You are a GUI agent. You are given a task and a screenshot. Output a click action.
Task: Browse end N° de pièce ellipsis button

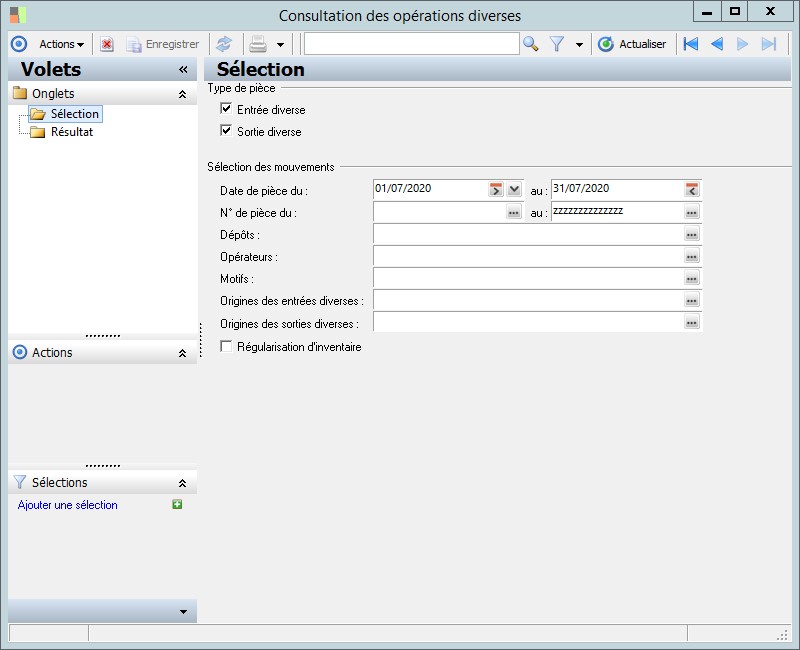point(692,212)
